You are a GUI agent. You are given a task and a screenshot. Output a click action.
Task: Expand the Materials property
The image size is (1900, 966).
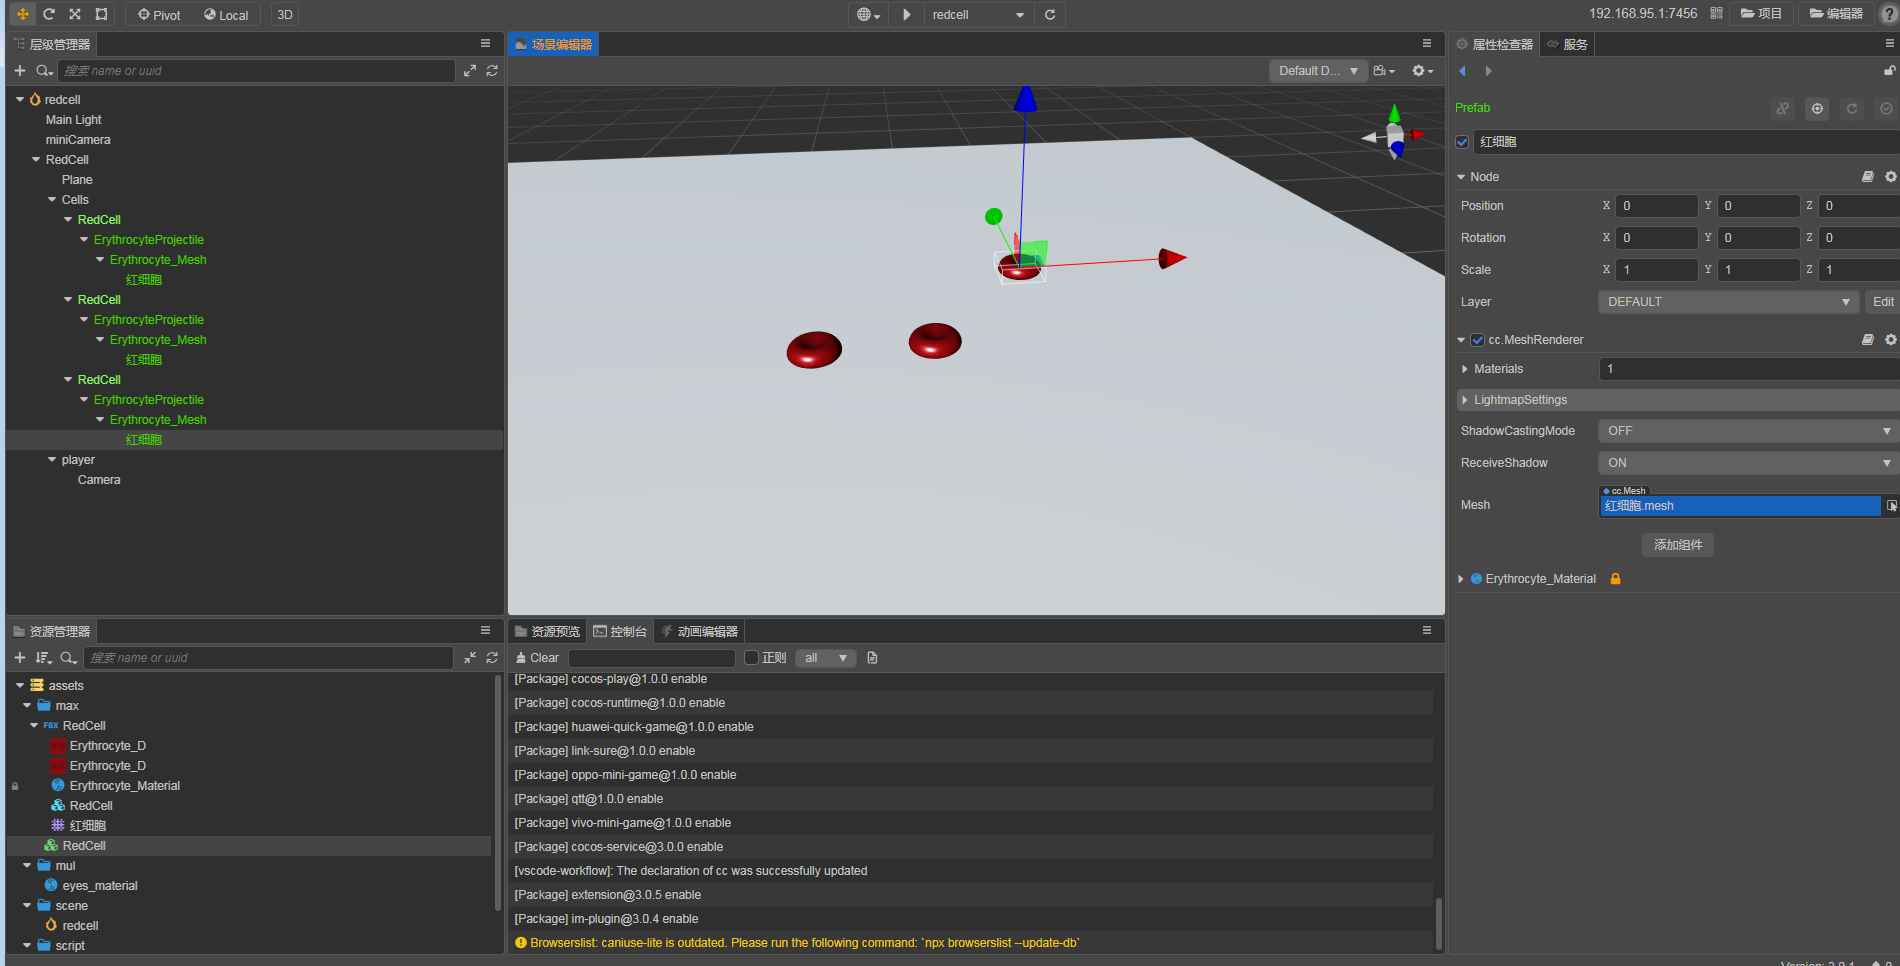(1465, 369)
